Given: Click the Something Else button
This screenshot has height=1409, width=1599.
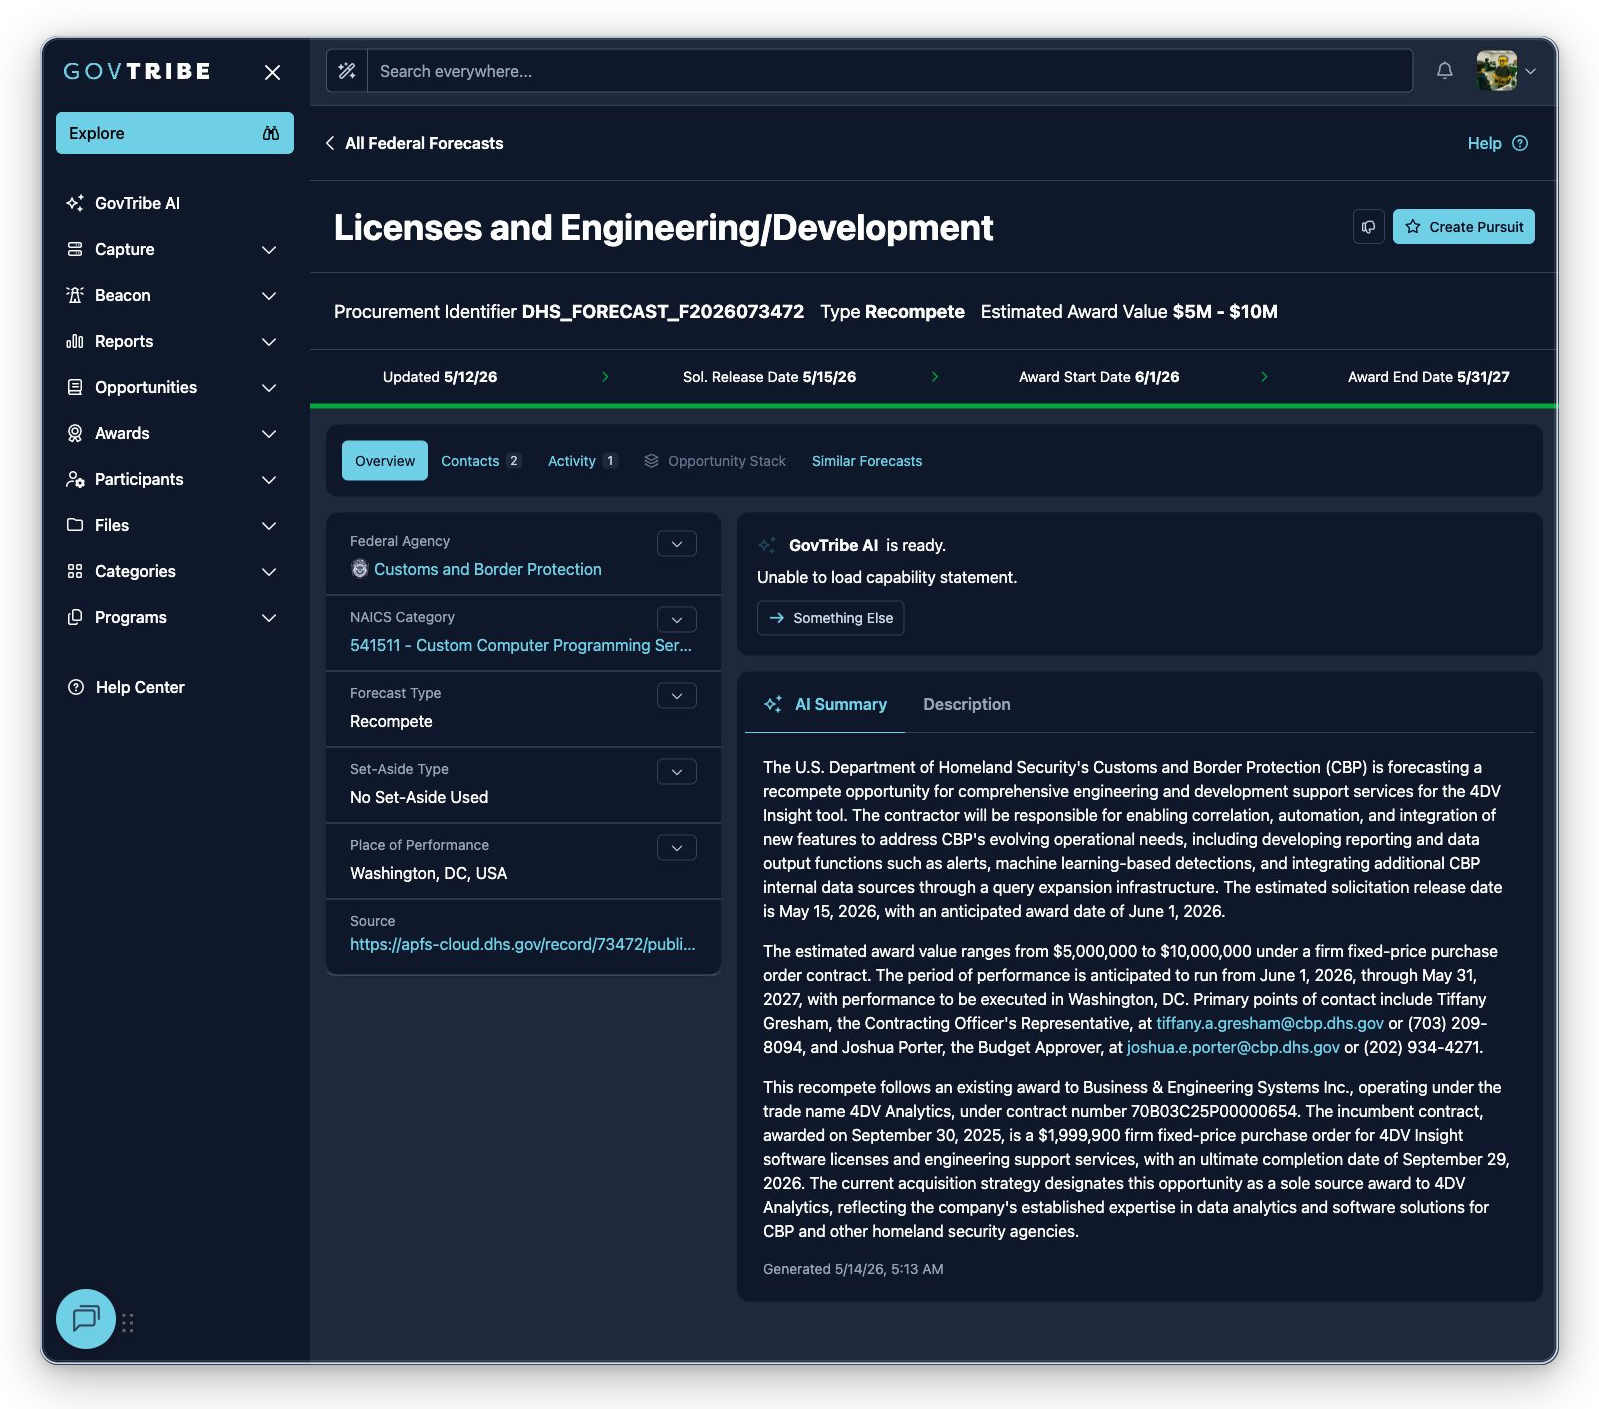Looking at the screenshot, I should tap(831, 618).
